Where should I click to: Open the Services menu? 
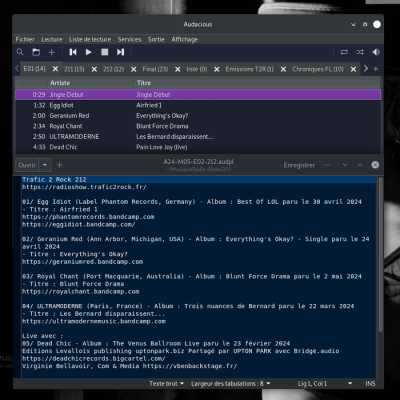129,39
